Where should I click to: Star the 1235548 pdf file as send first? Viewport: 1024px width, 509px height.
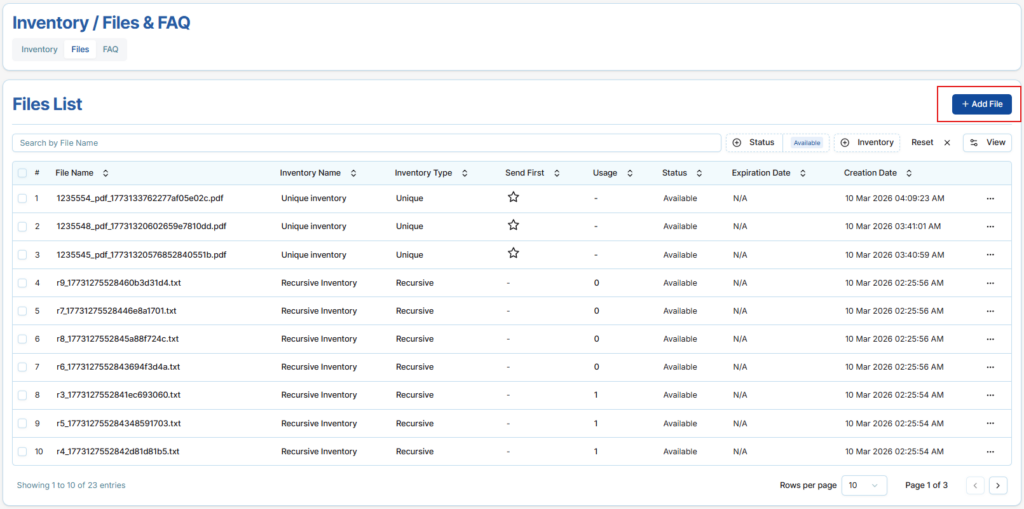513,226
